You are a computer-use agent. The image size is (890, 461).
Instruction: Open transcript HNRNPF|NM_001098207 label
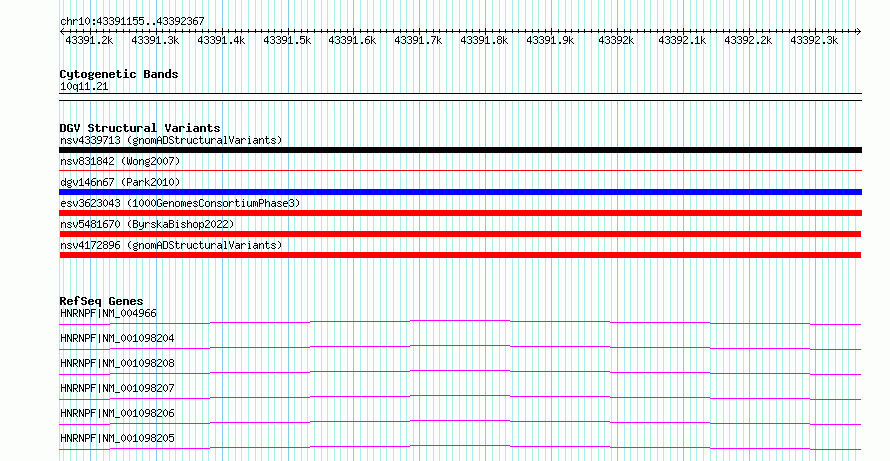(117, 388)
